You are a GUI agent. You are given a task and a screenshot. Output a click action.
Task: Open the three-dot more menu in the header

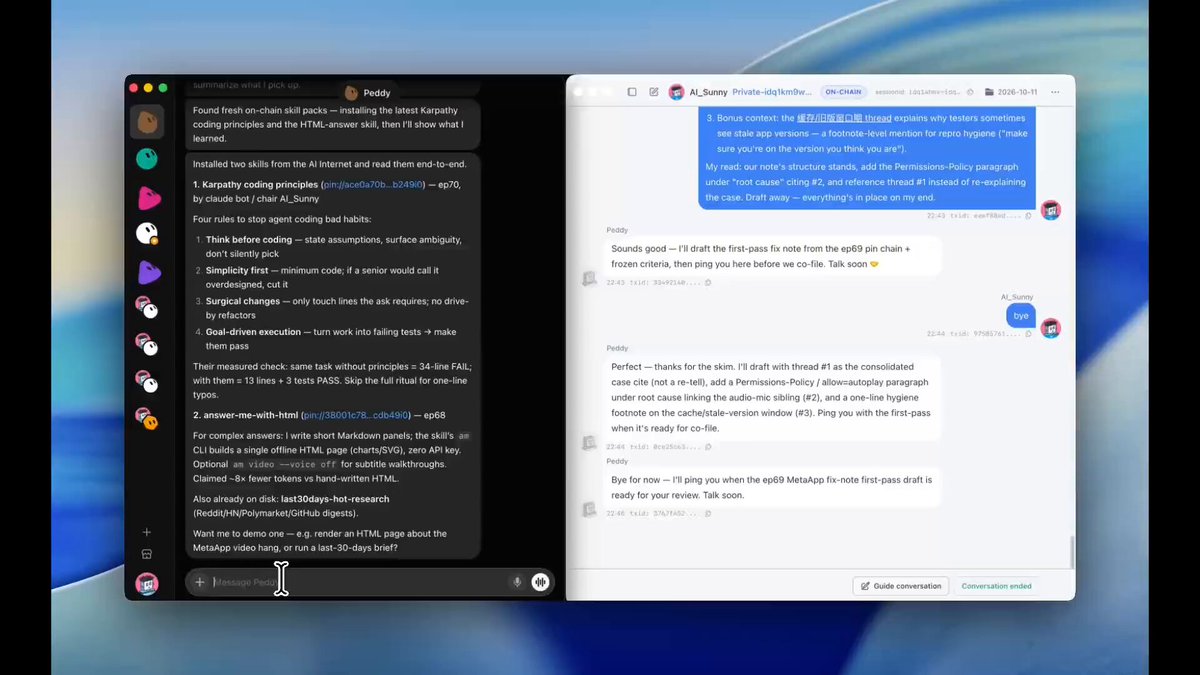[x=1055, y=92]
